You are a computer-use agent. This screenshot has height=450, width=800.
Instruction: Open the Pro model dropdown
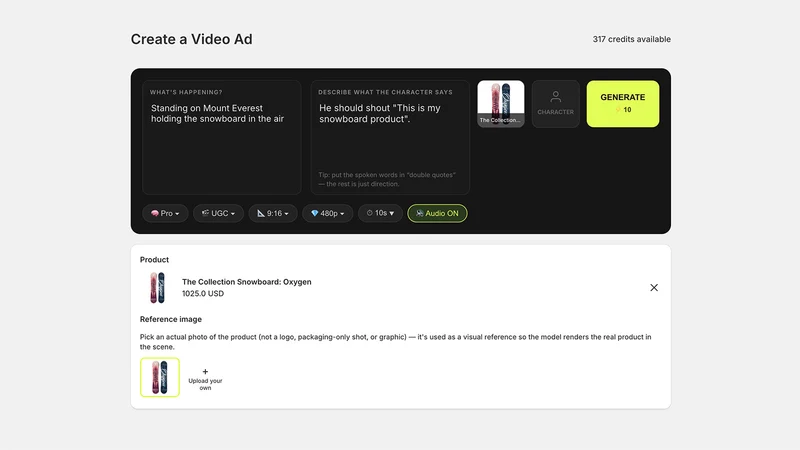click(x=165, y=213)
